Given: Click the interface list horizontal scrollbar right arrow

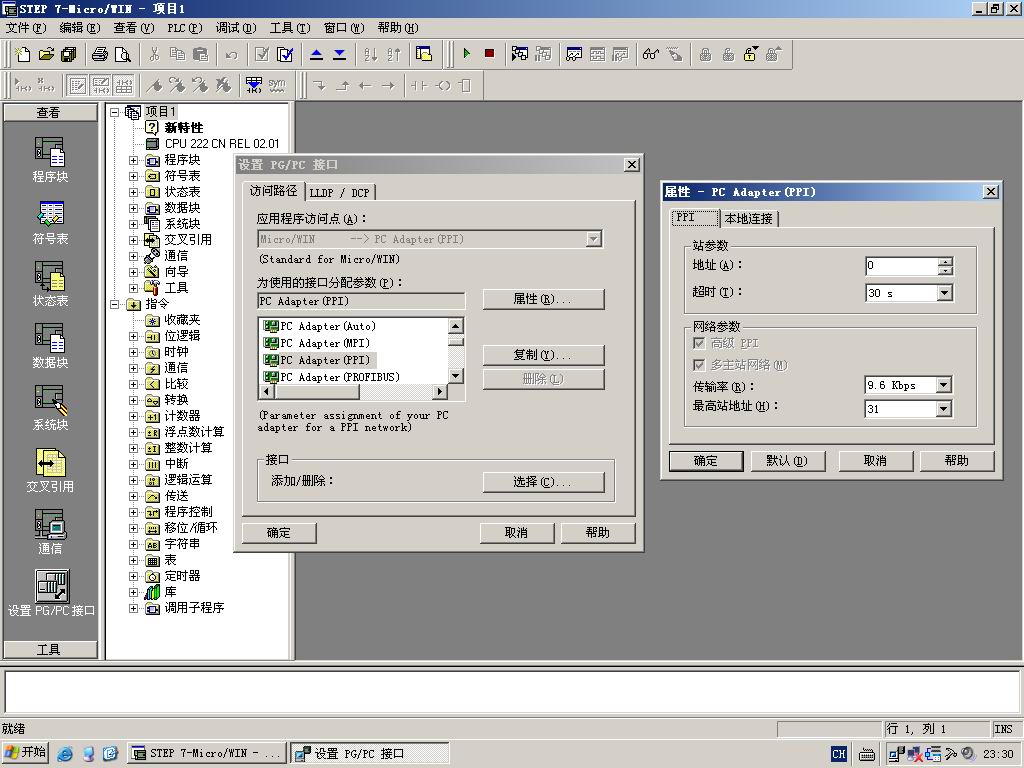Looking at the screenshot, I should tap(440, 391).
